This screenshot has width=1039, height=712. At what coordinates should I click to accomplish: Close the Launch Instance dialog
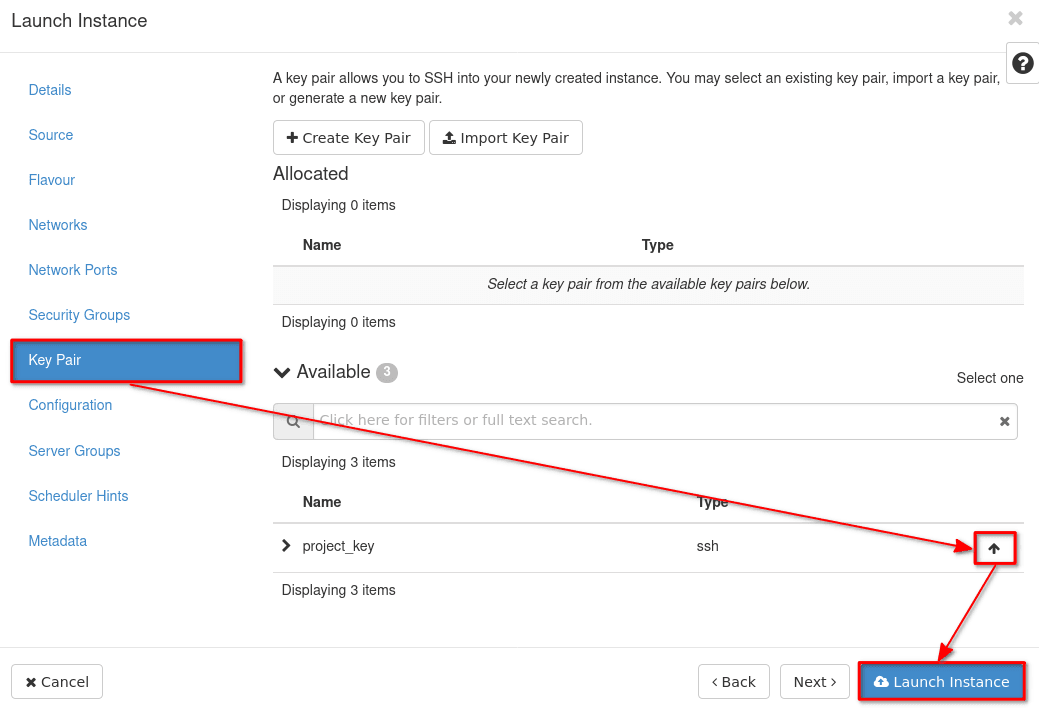1015,18
